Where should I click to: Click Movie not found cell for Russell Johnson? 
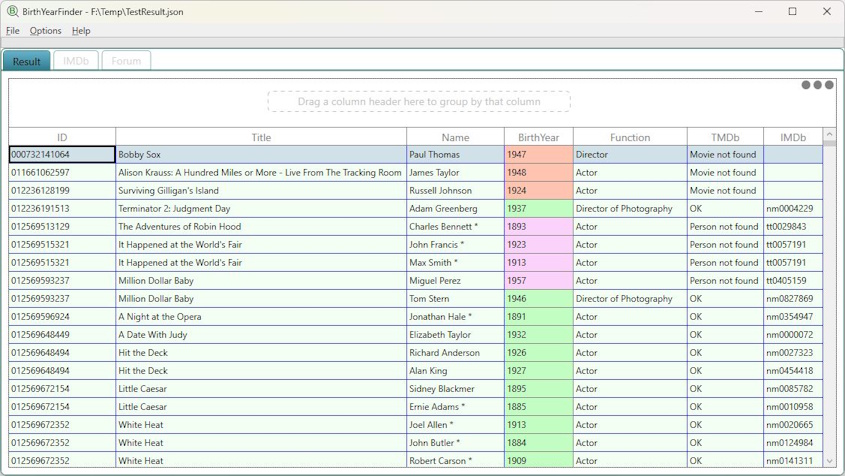click(x=725, y=190)
